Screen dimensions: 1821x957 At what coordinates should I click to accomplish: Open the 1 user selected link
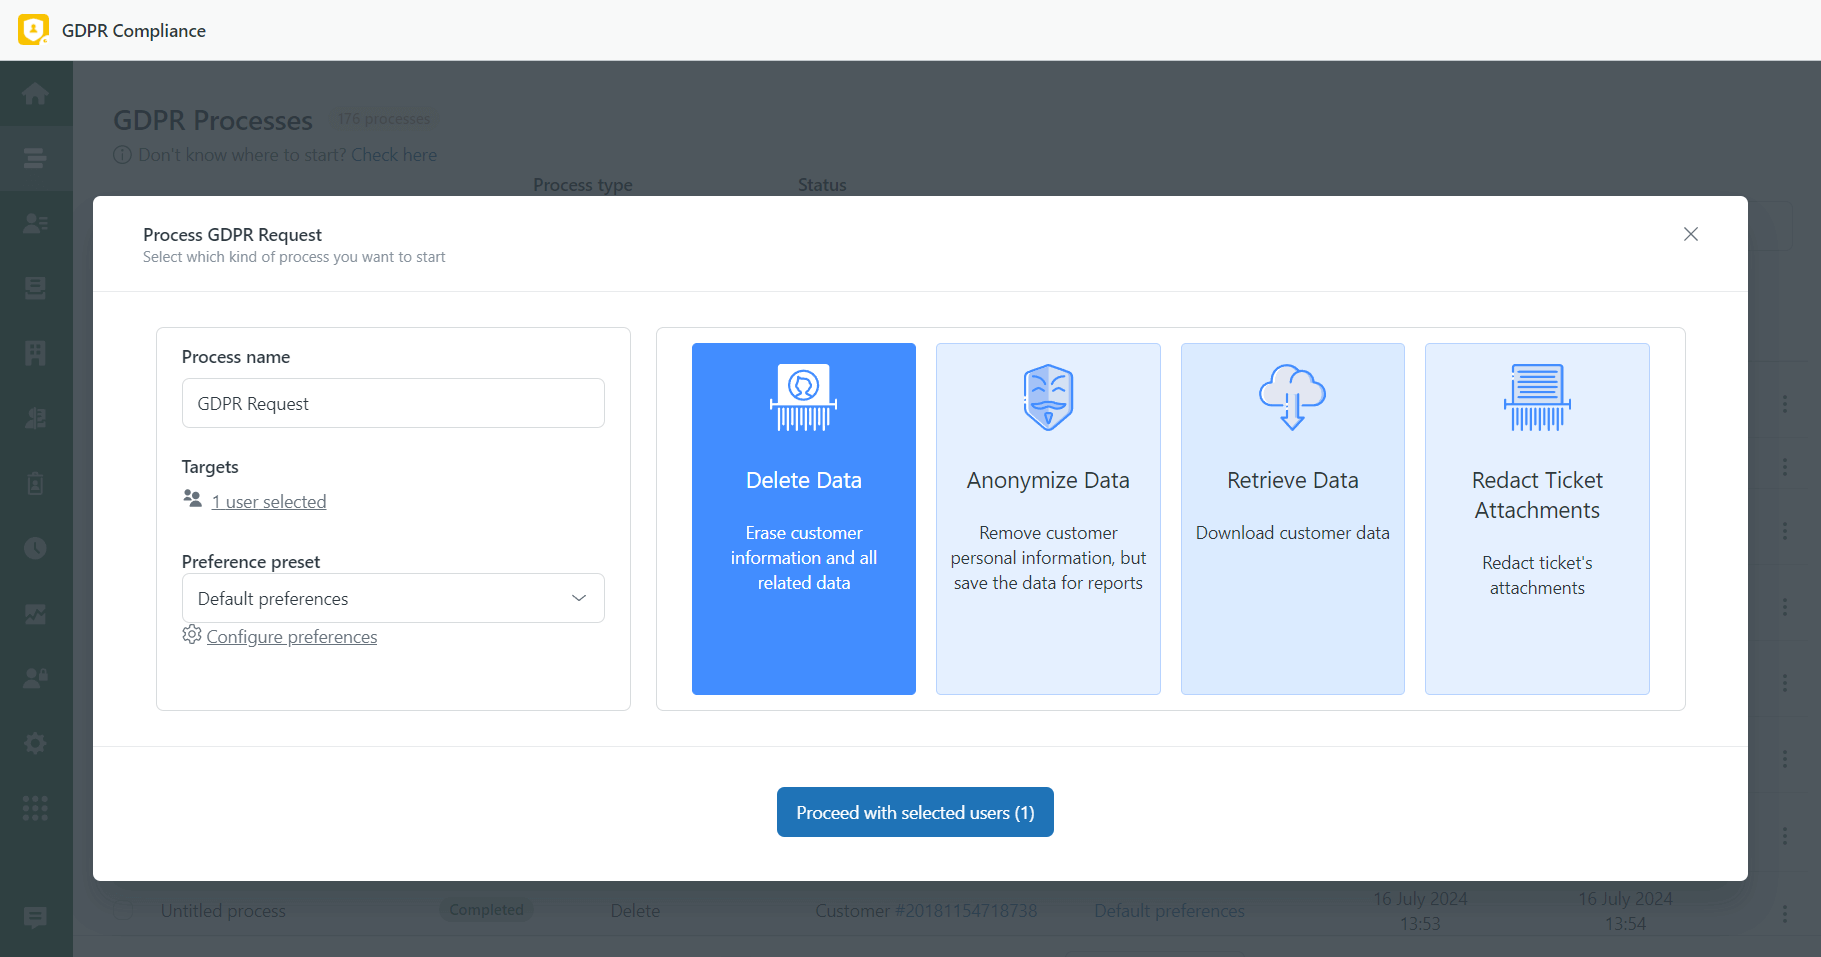269,502
